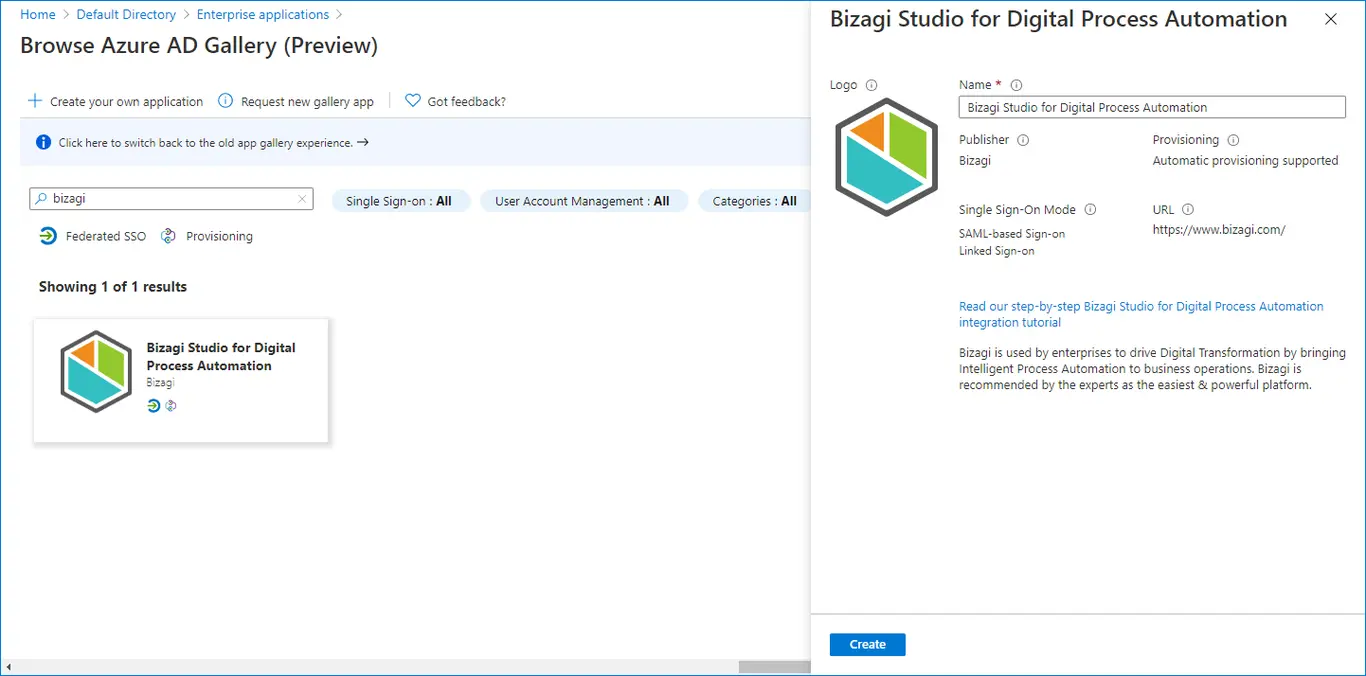Go to Home in the breadcrumb
The height and width of the screenshot is (676, 1366).
click(38, 15)
